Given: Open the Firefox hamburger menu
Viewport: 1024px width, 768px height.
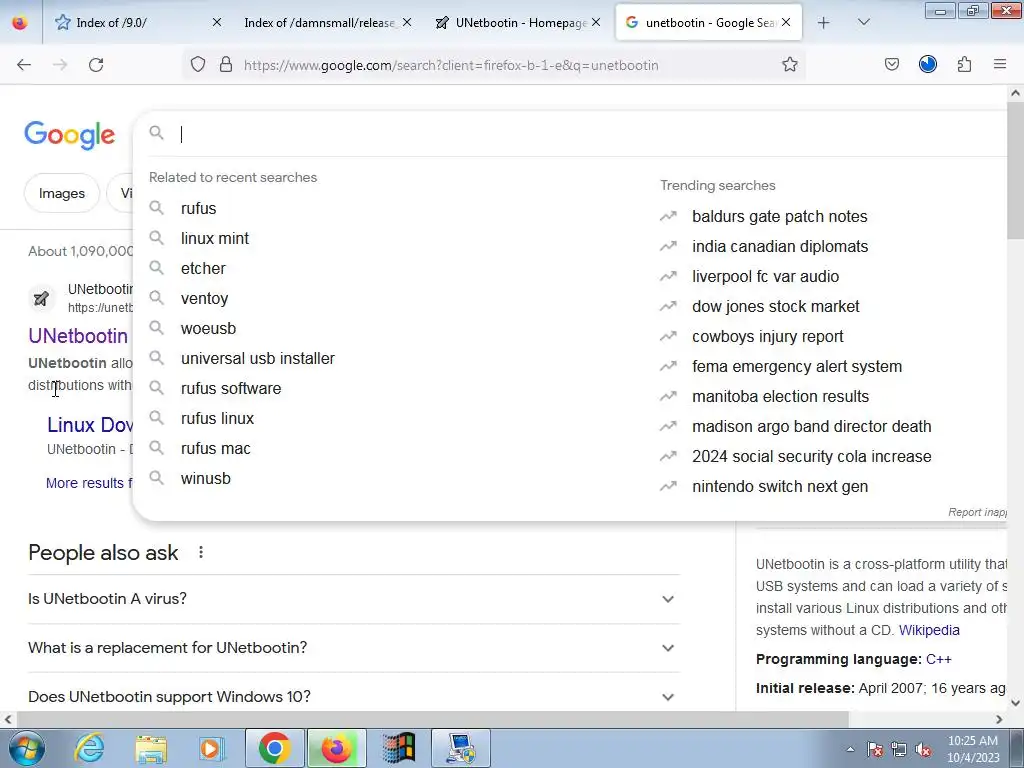Looking at the screenshot, I should coord(1000,64).
